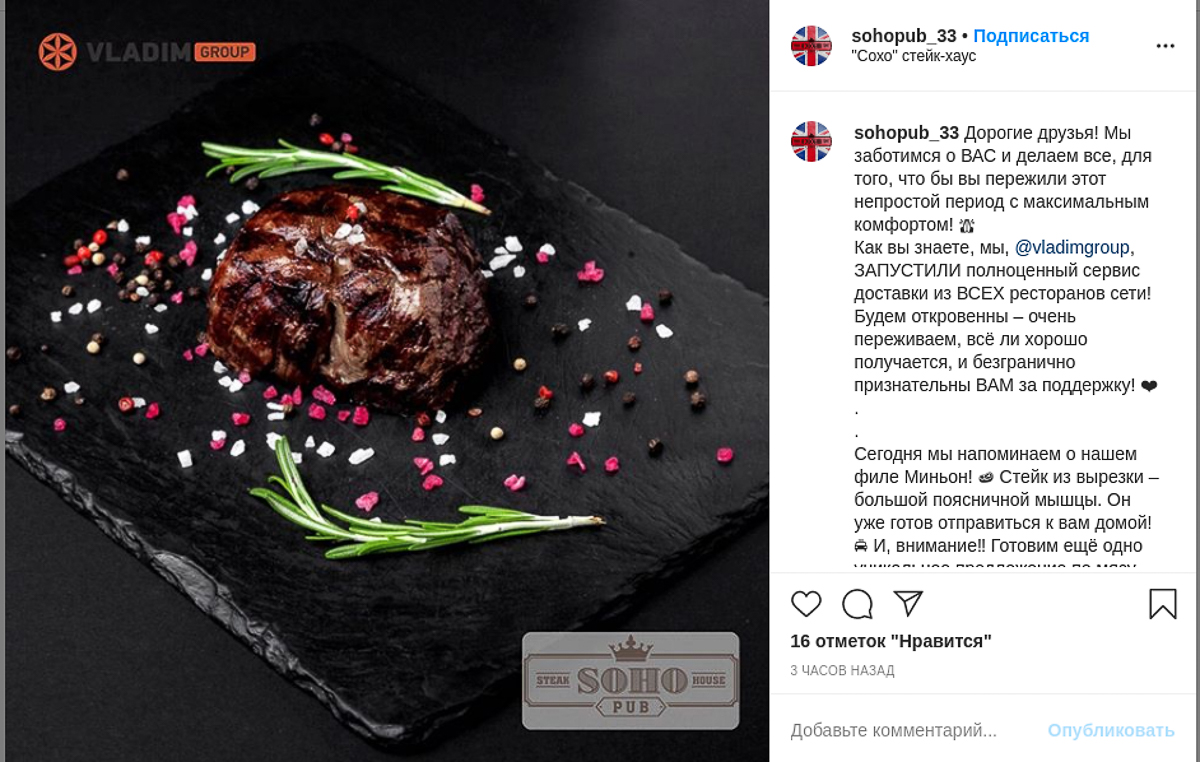View the 16 отметок "Нравится" likes list
1200x762 pixels.
tap(891, 641)
